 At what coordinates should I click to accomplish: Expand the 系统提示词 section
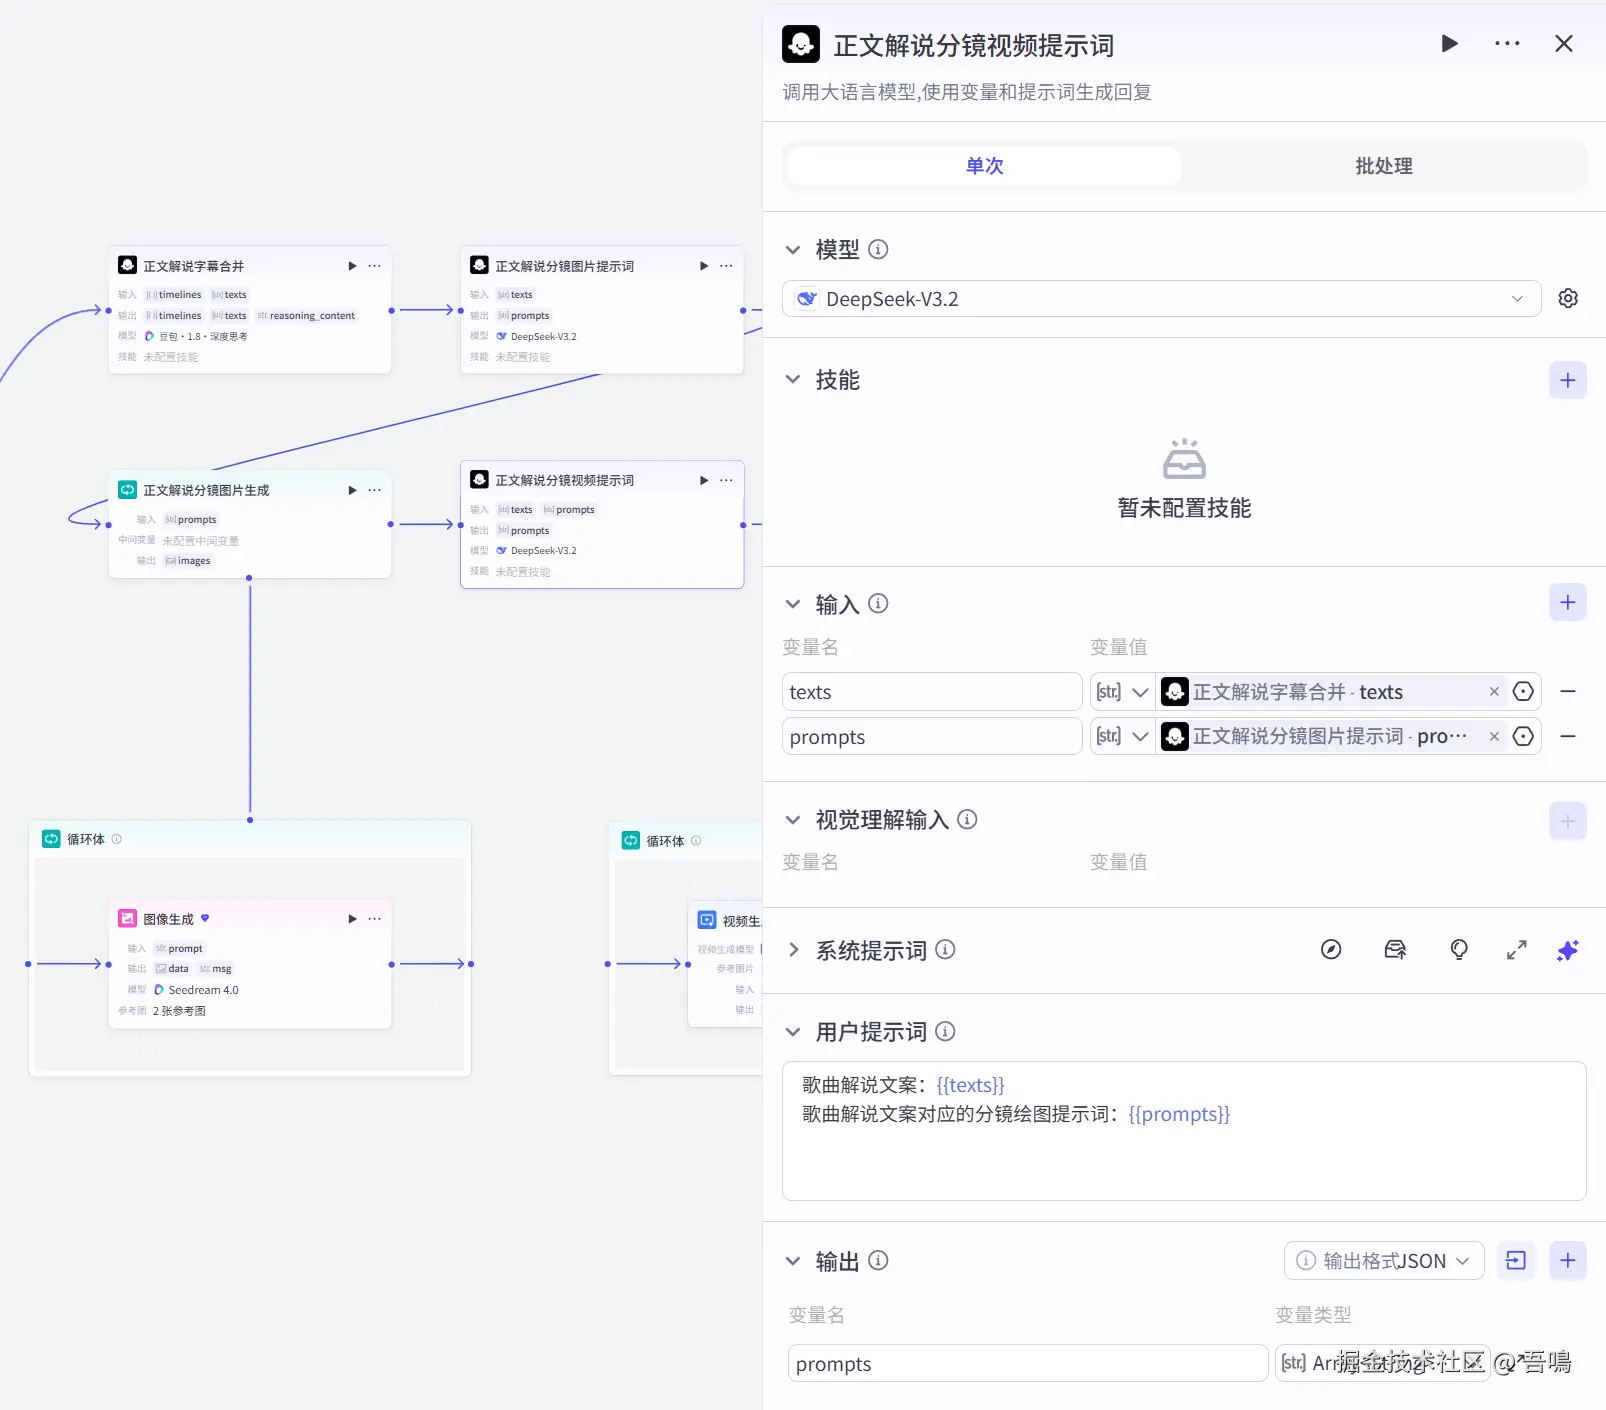coord(793,950)
